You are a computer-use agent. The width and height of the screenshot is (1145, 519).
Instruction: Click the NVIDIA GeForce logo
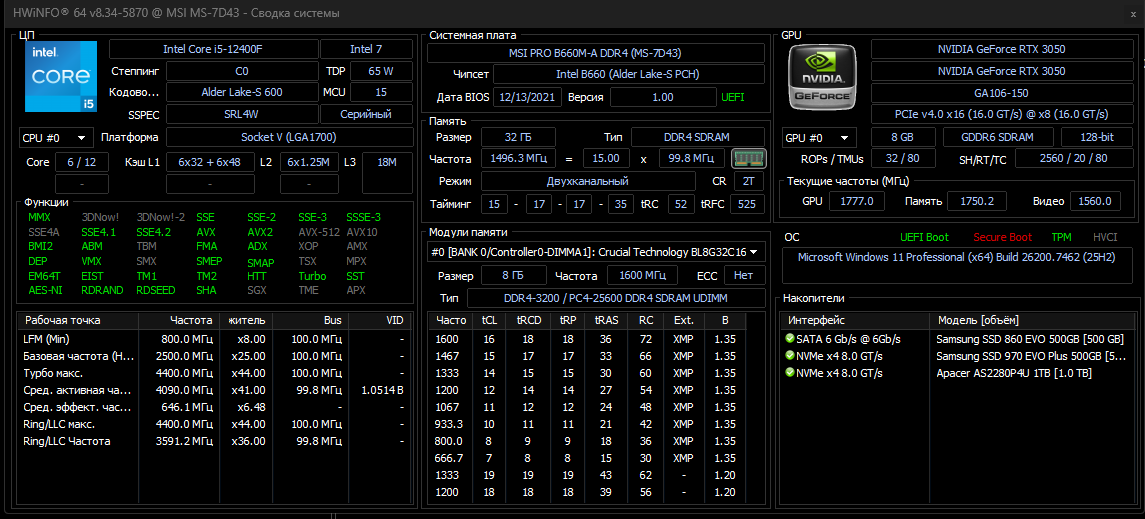click(824, 77)
